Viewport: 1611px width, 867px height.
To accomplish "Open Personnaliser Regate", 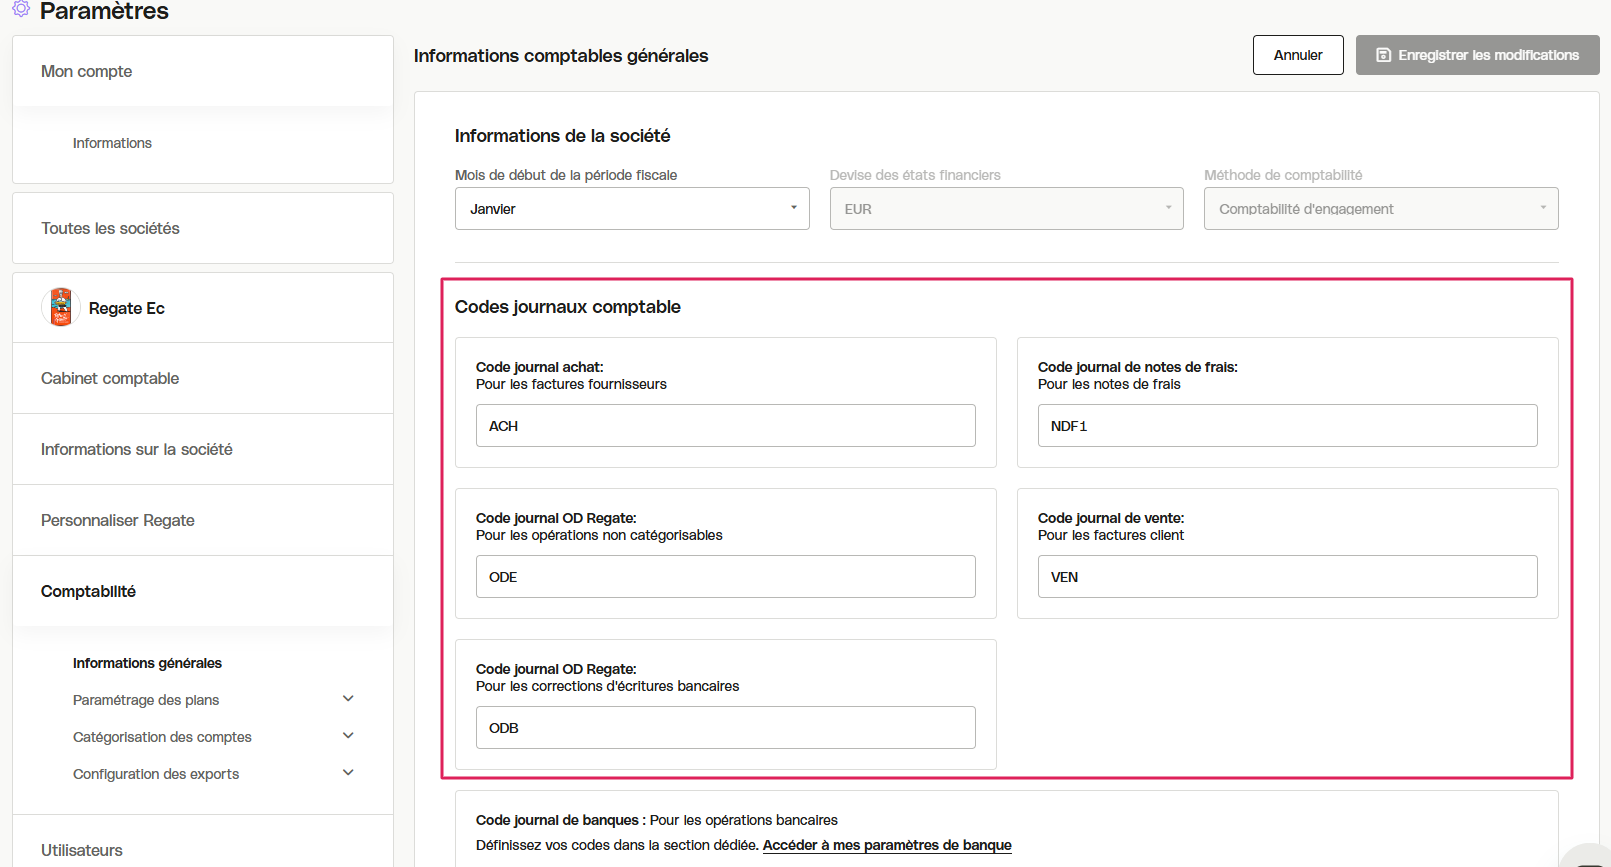I will tap(202, 520).
